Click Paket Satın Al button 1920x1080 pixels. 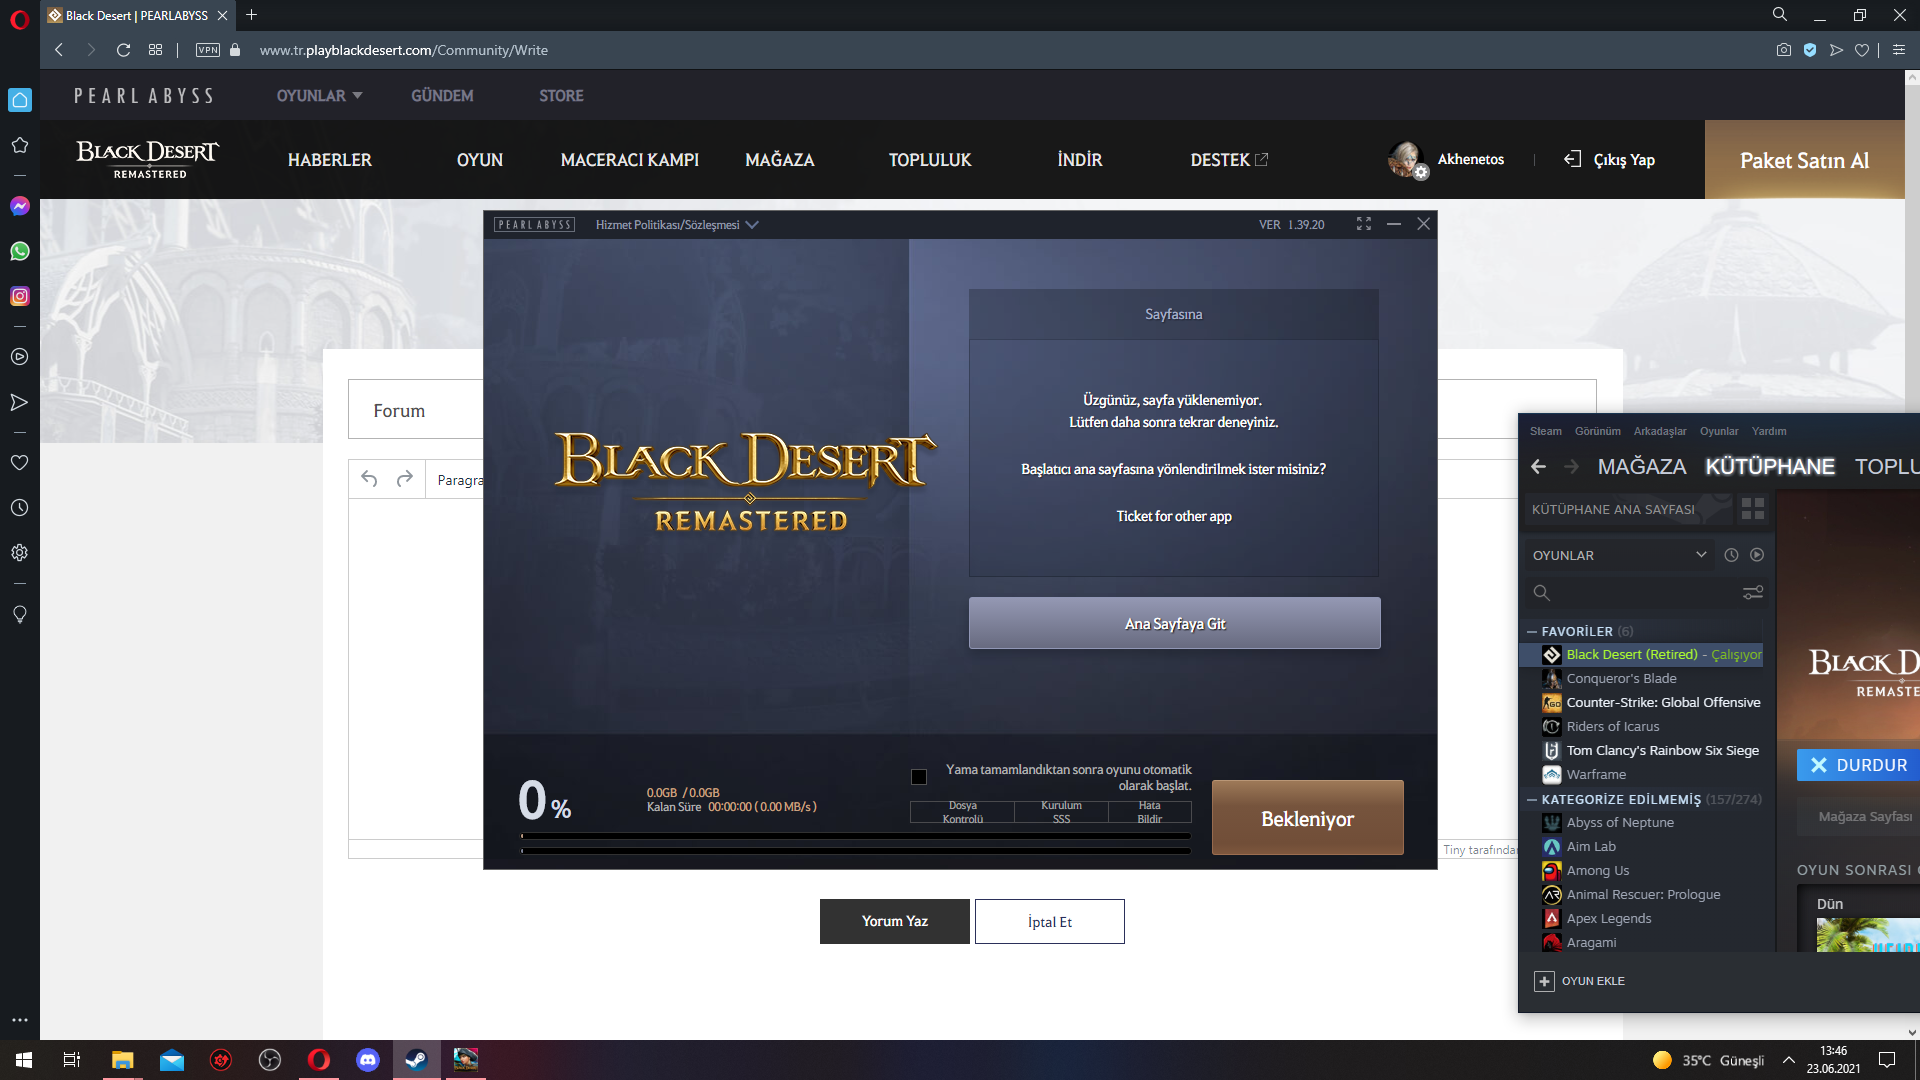click(1805, 160)
